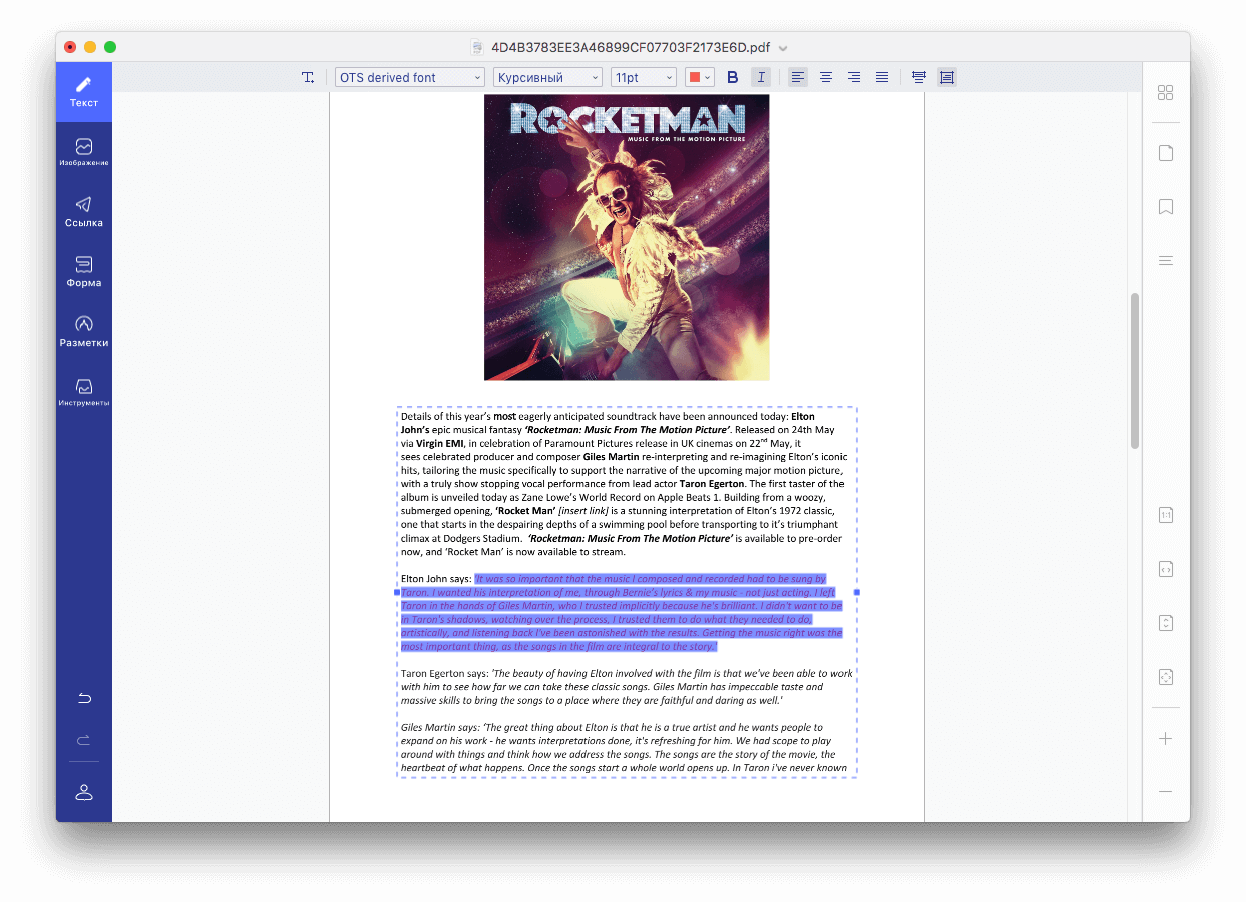Fit page to width

[x=1166, y=569]
